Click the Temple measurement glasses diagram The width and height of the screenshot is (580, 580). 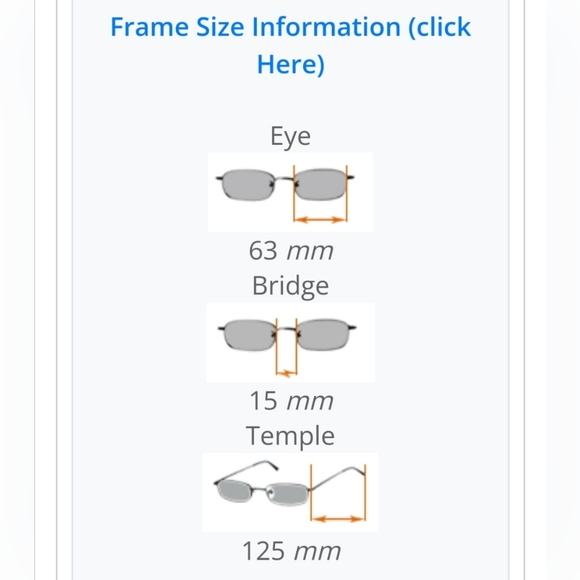[x=290, y=492]
